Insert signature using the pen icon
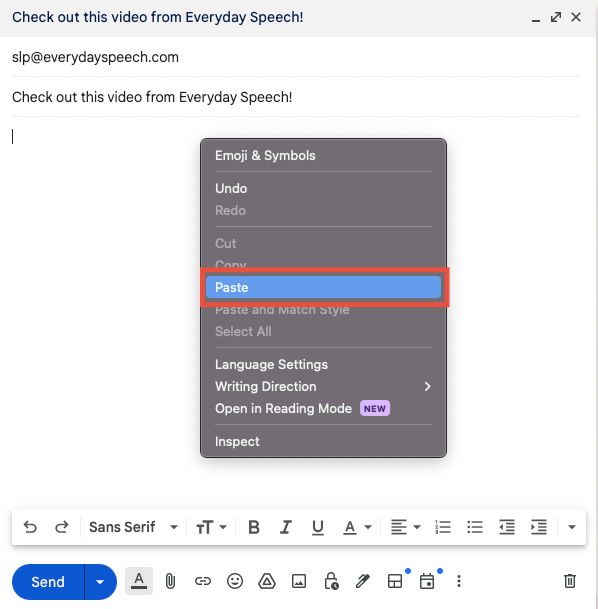The image size is (598, 609). click(x=363, y=581)
